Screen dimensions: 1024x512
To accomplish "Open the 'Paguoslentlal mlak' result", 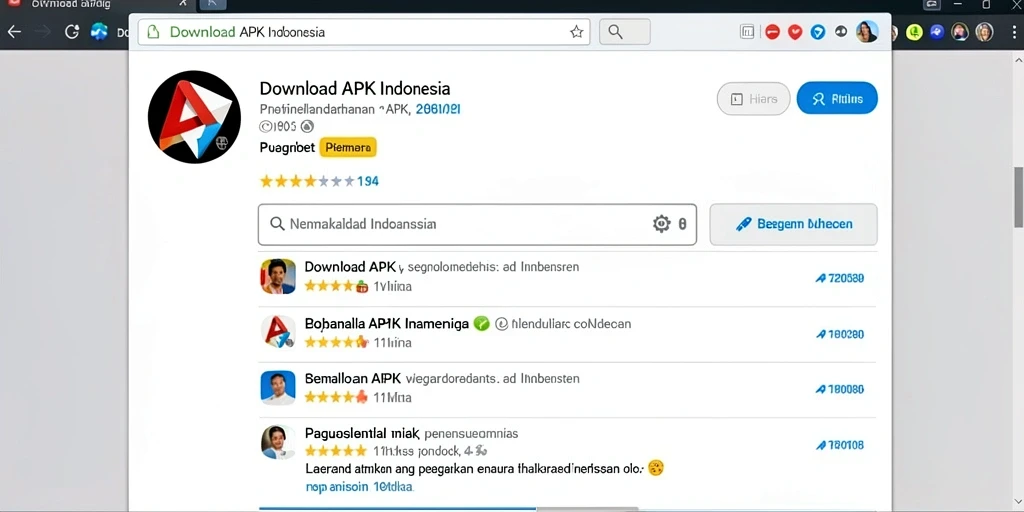I will pos(362,433).
